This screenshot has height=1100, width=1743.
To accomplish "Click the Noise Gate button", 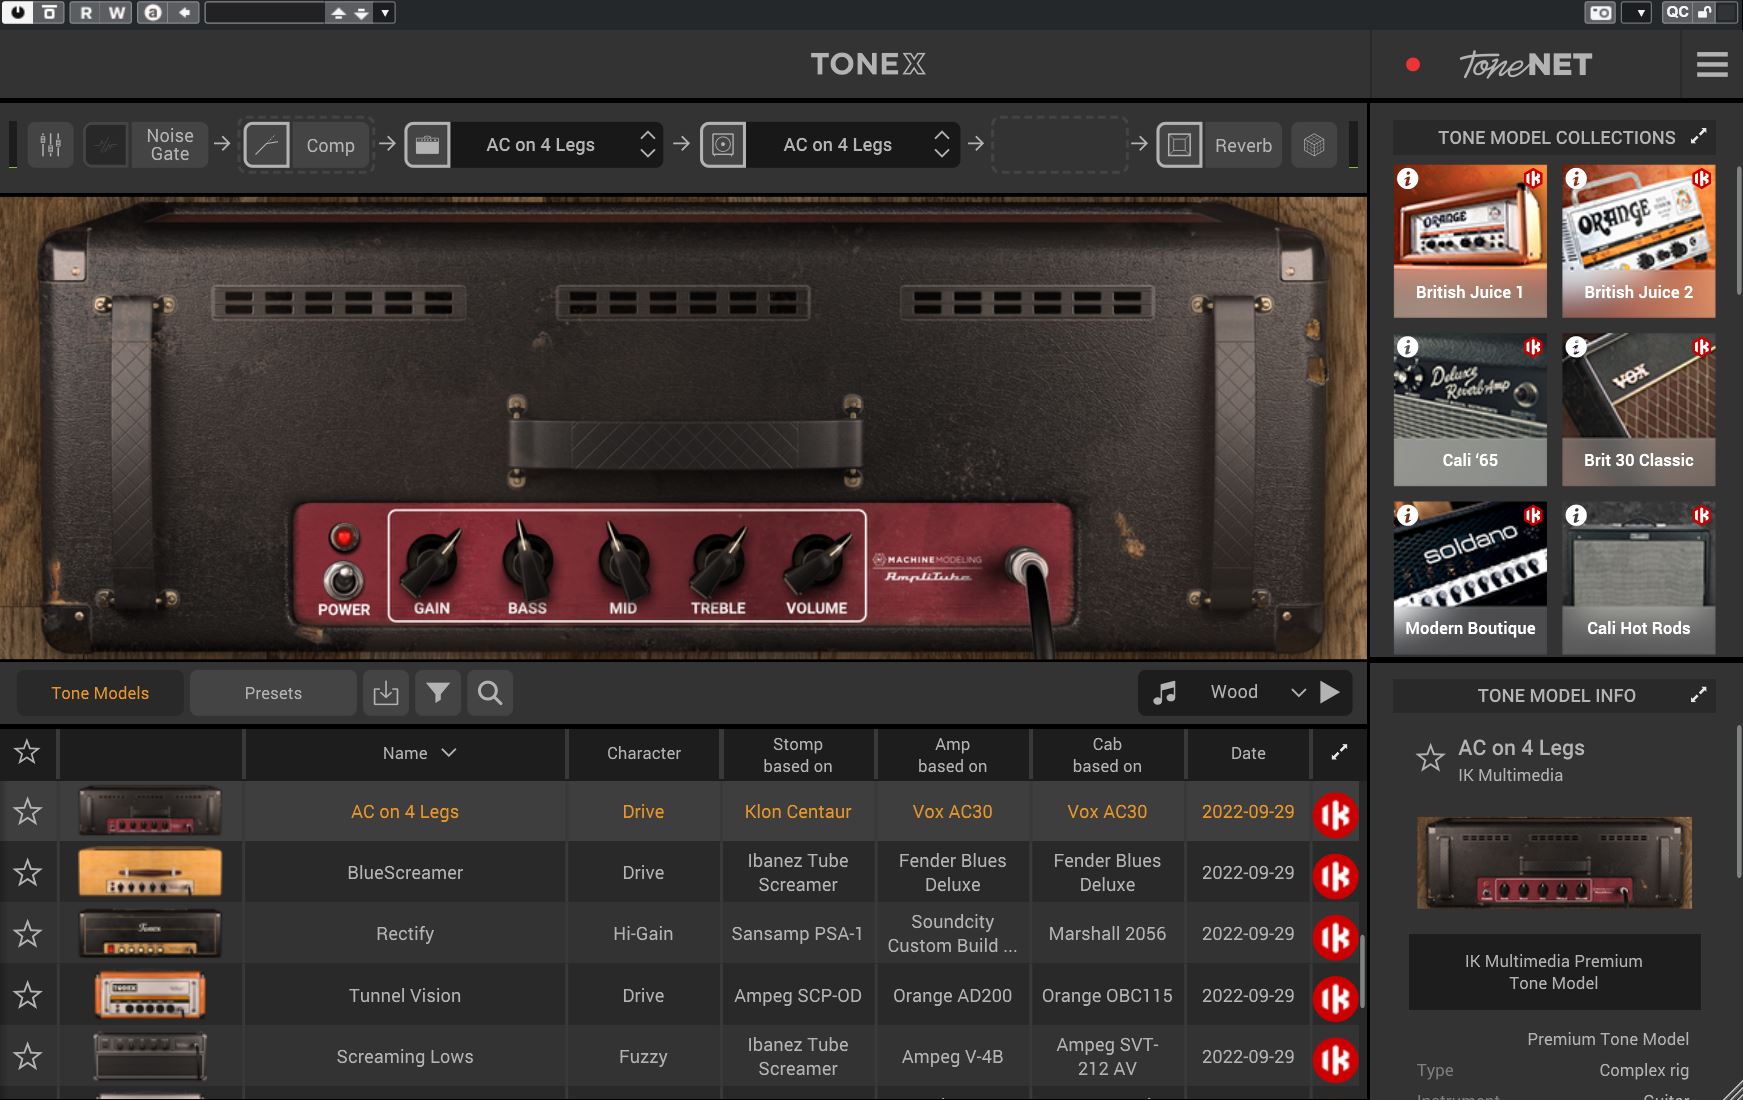I will [169, 144].
